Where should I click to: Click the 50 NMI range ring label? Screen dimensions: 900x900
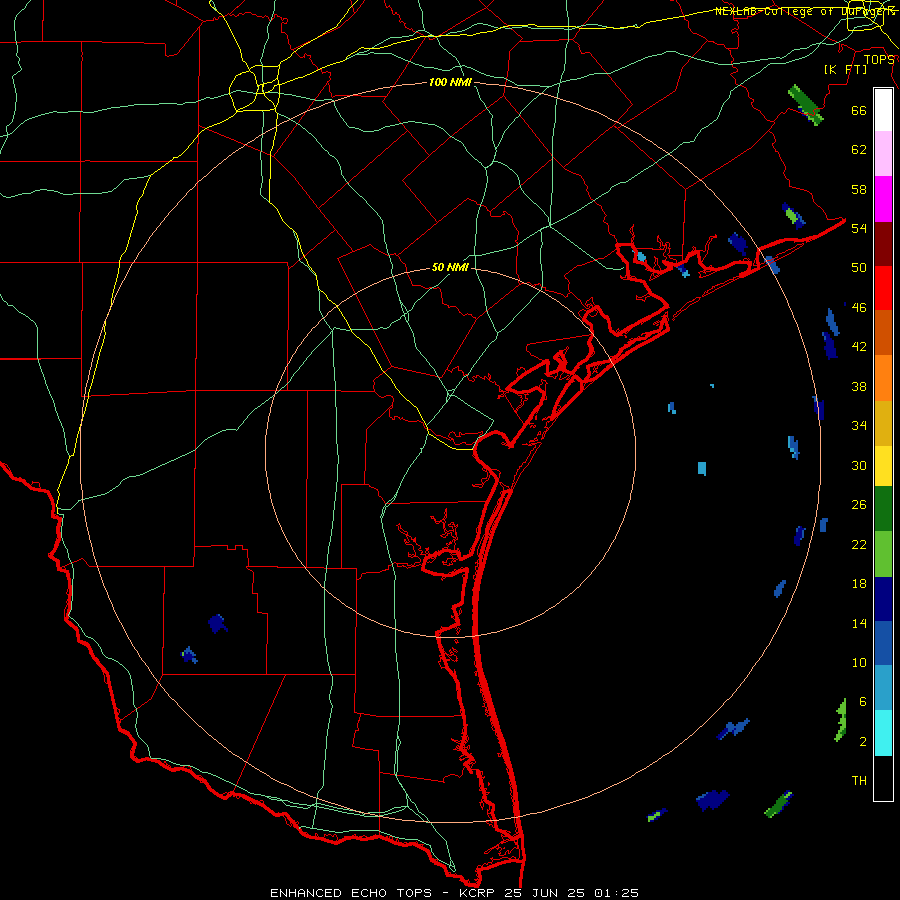pyautogui.click(x=450, y=267)
